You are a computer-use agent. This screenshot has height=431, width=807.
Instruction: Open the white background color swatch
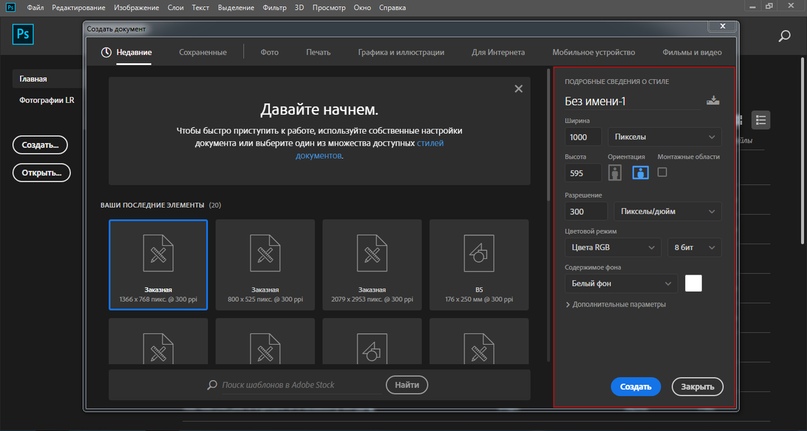tap(693, 283)
